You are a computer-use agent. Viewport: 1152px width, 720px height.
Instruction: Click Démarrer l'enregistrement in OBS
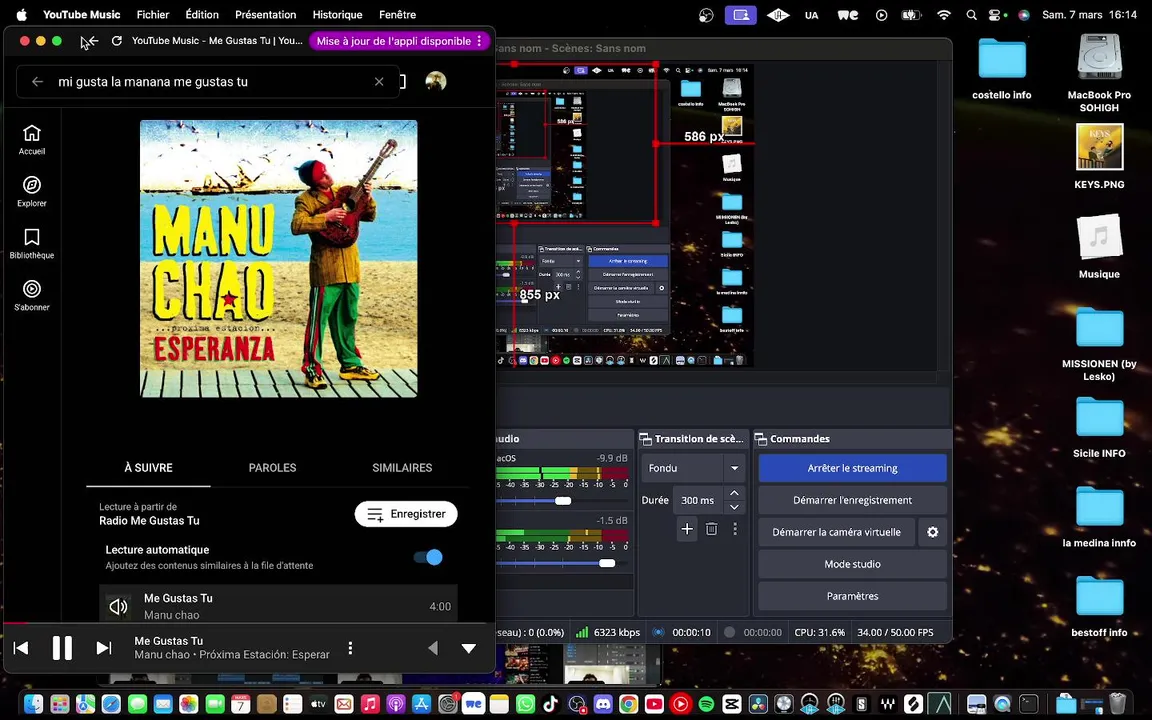coord(852,500)
